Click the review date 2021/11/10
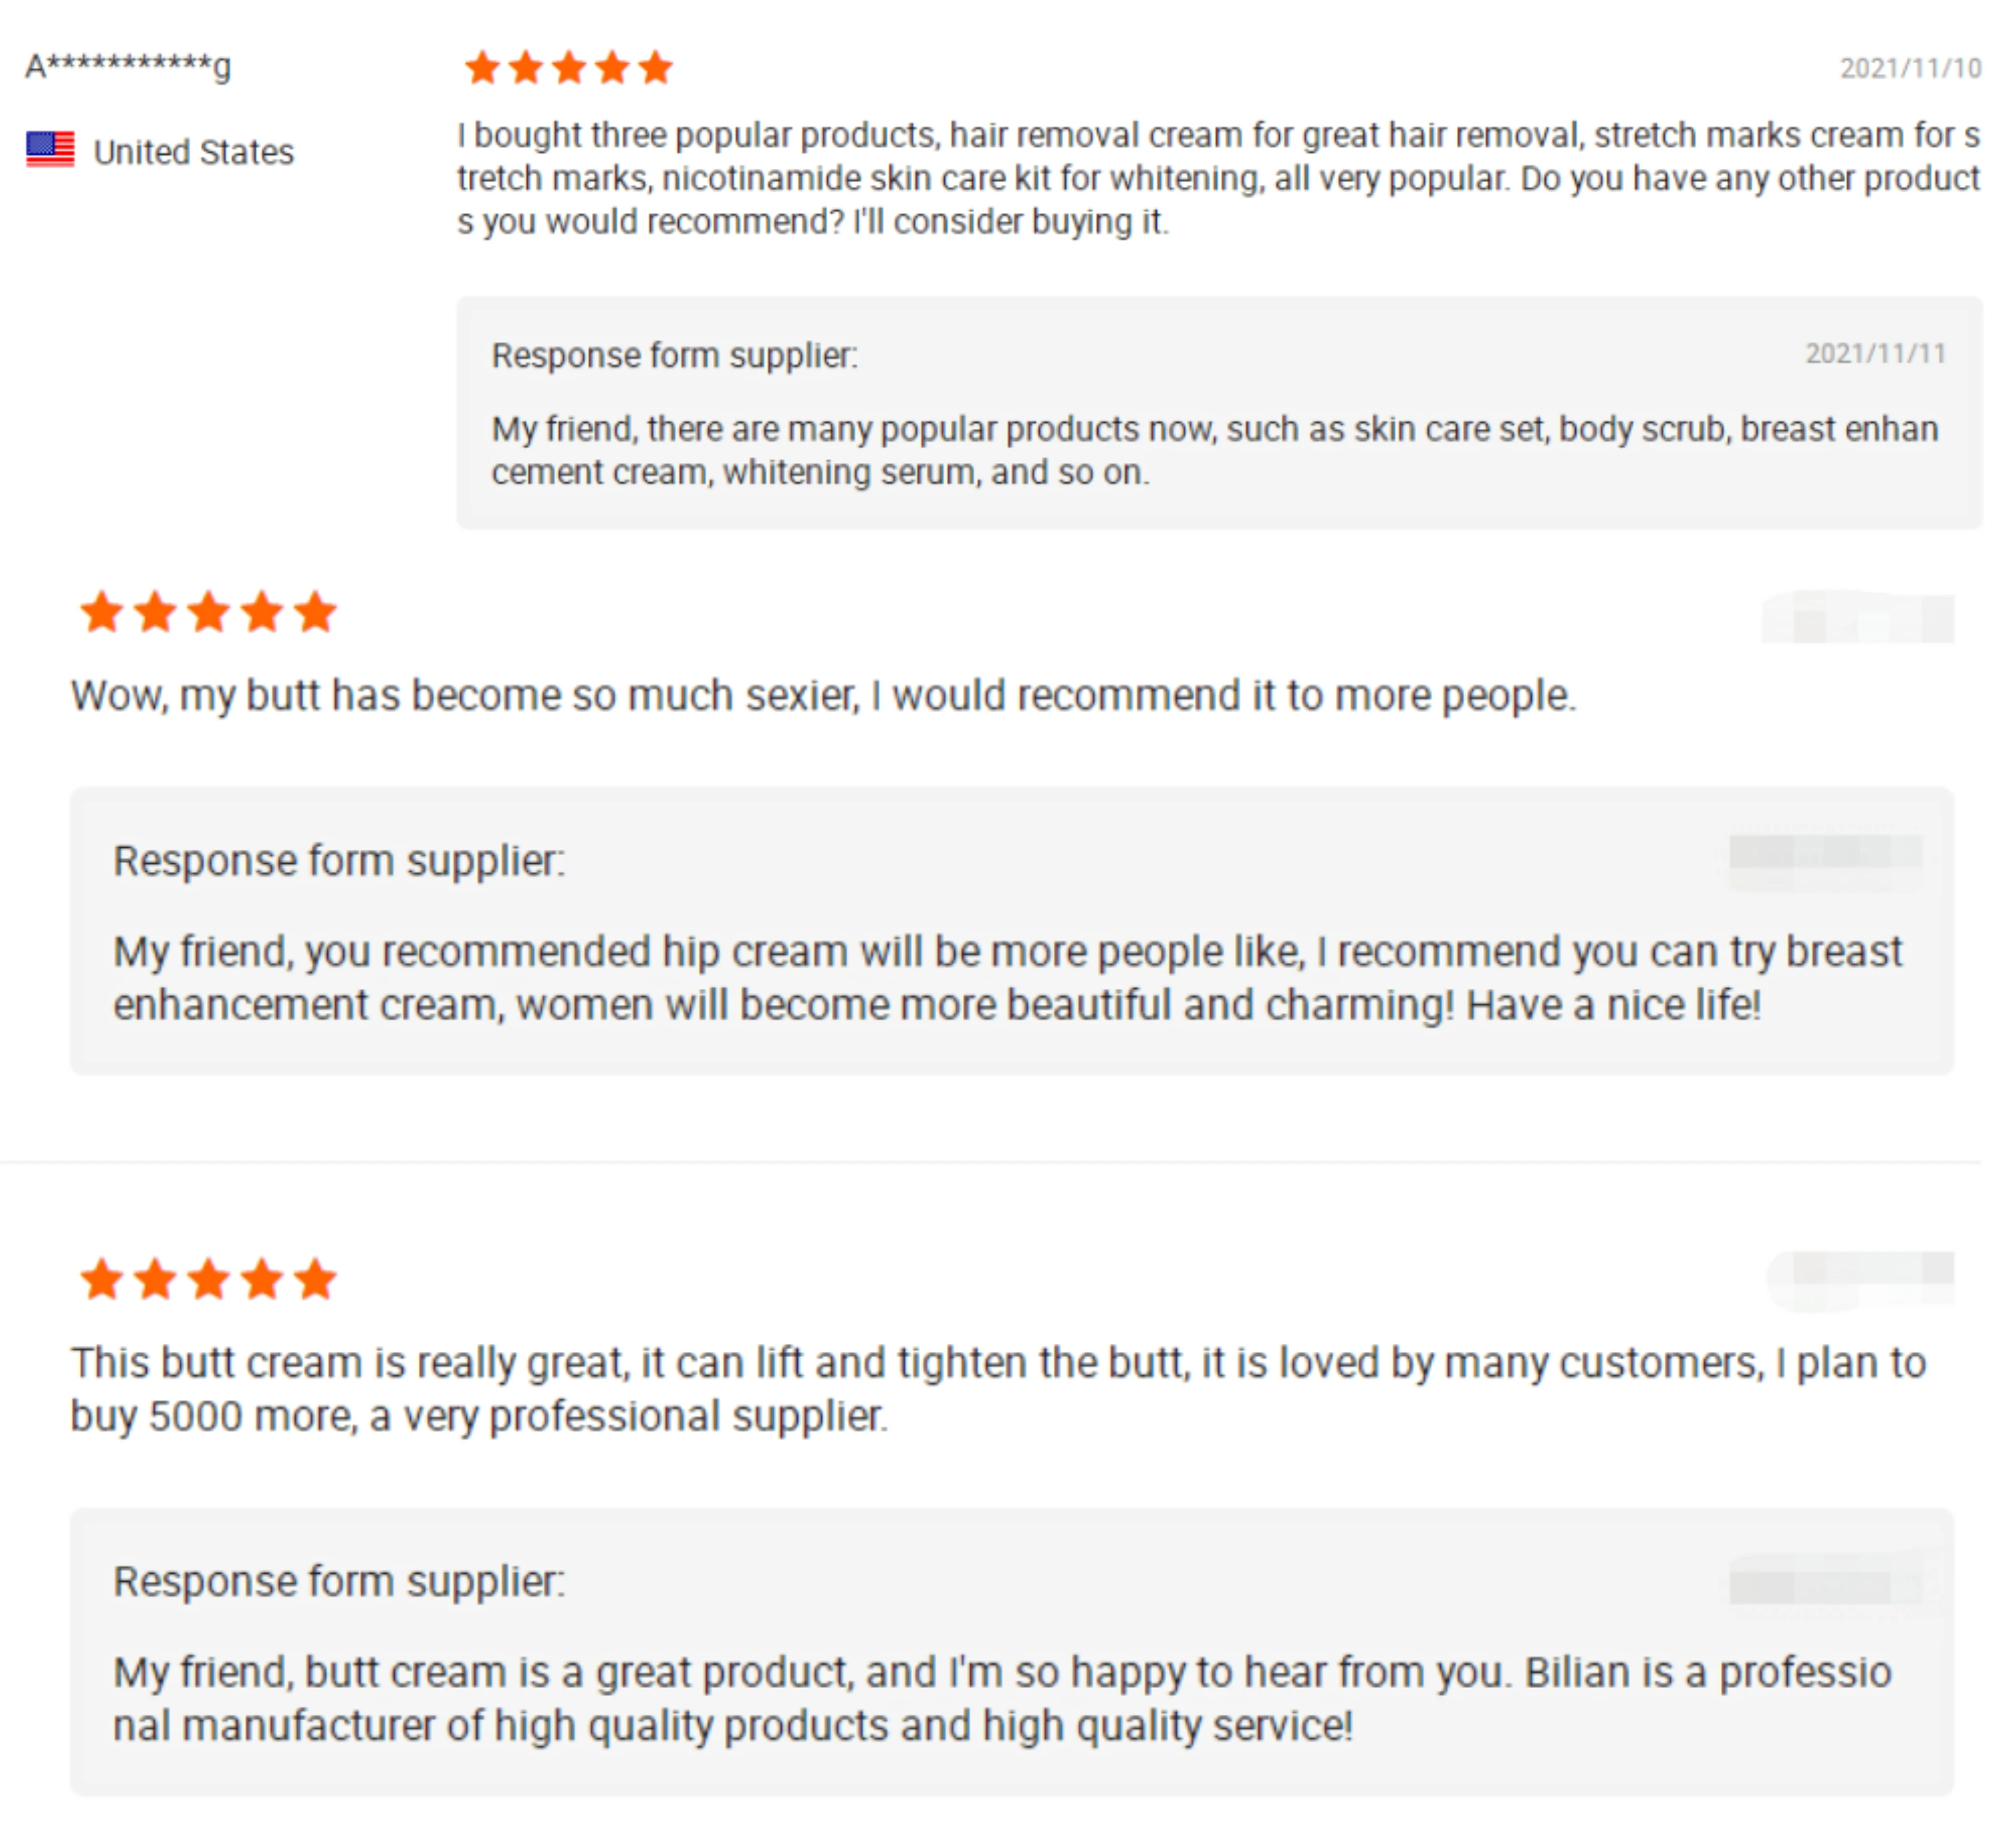This screenshot has width=2016, height=1848. point(1910,68)
